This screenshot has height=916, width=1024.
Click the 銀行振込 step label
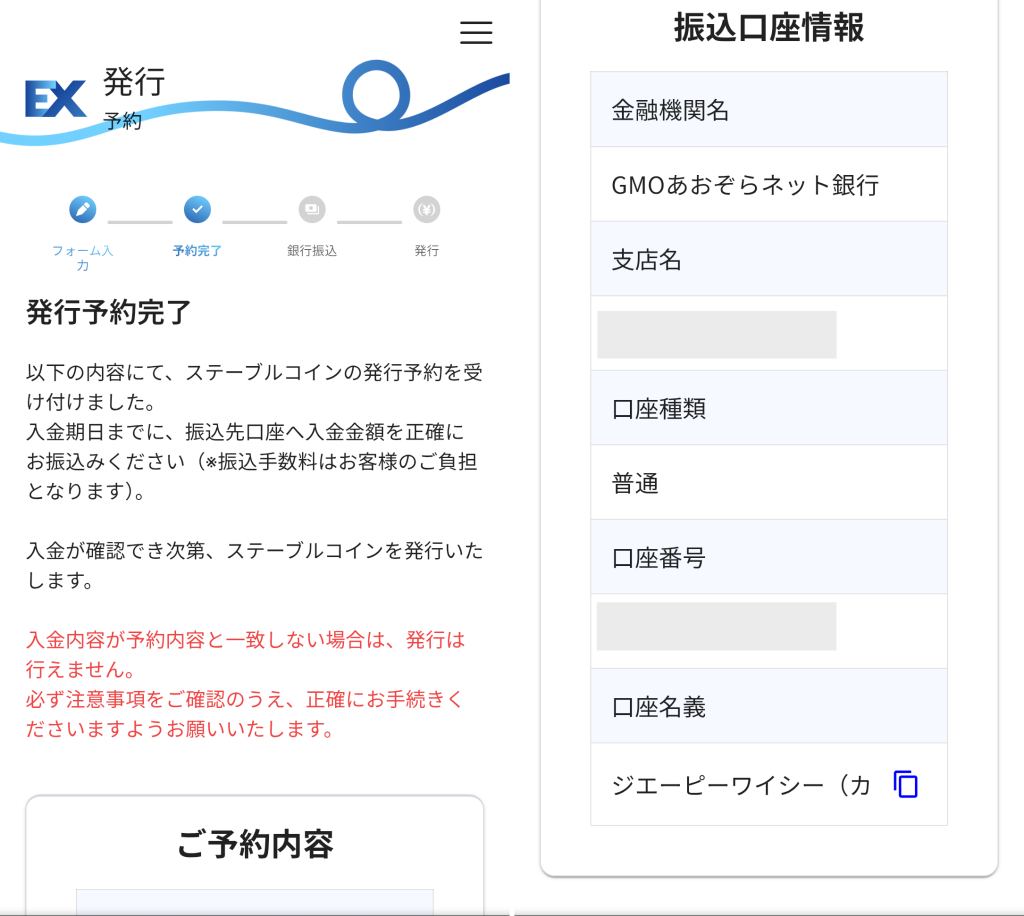[311, 251]
